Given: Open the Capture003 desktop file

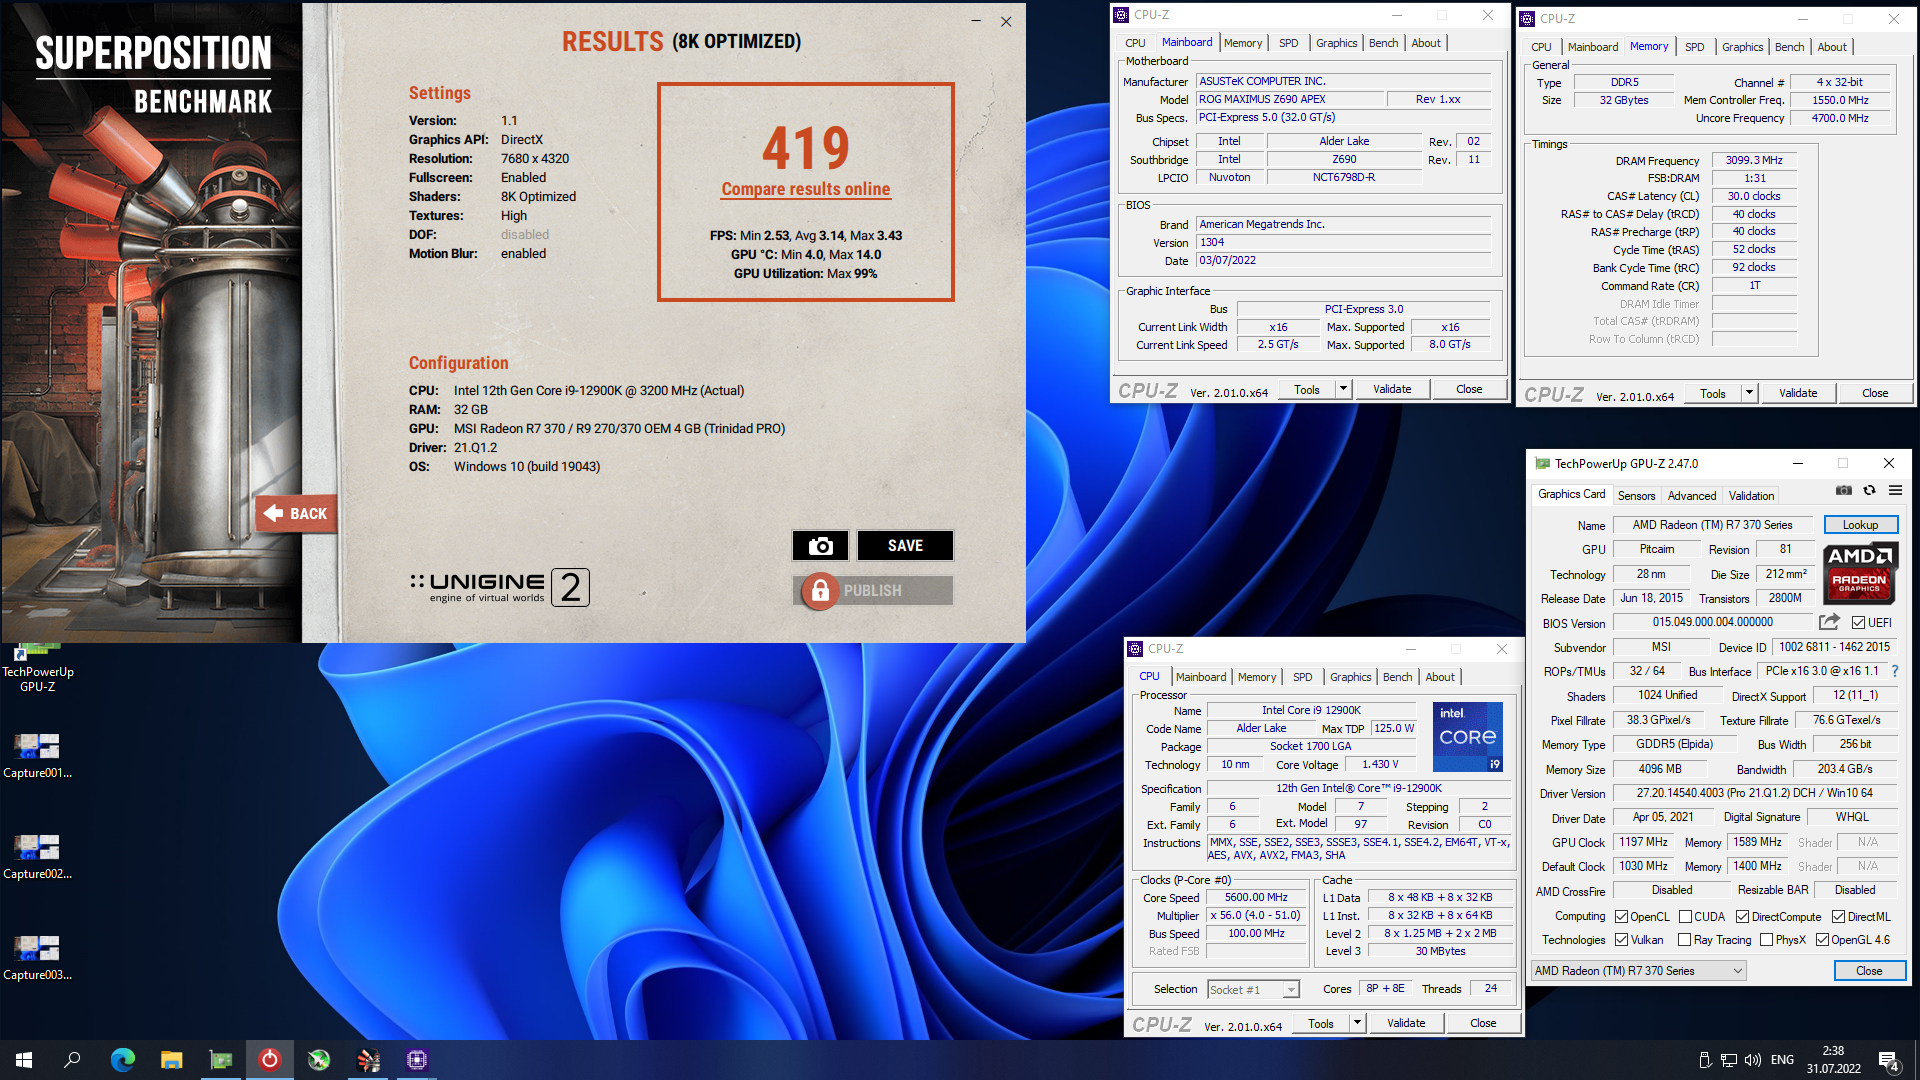Looking at the screenshot, I should coord(37,958).
